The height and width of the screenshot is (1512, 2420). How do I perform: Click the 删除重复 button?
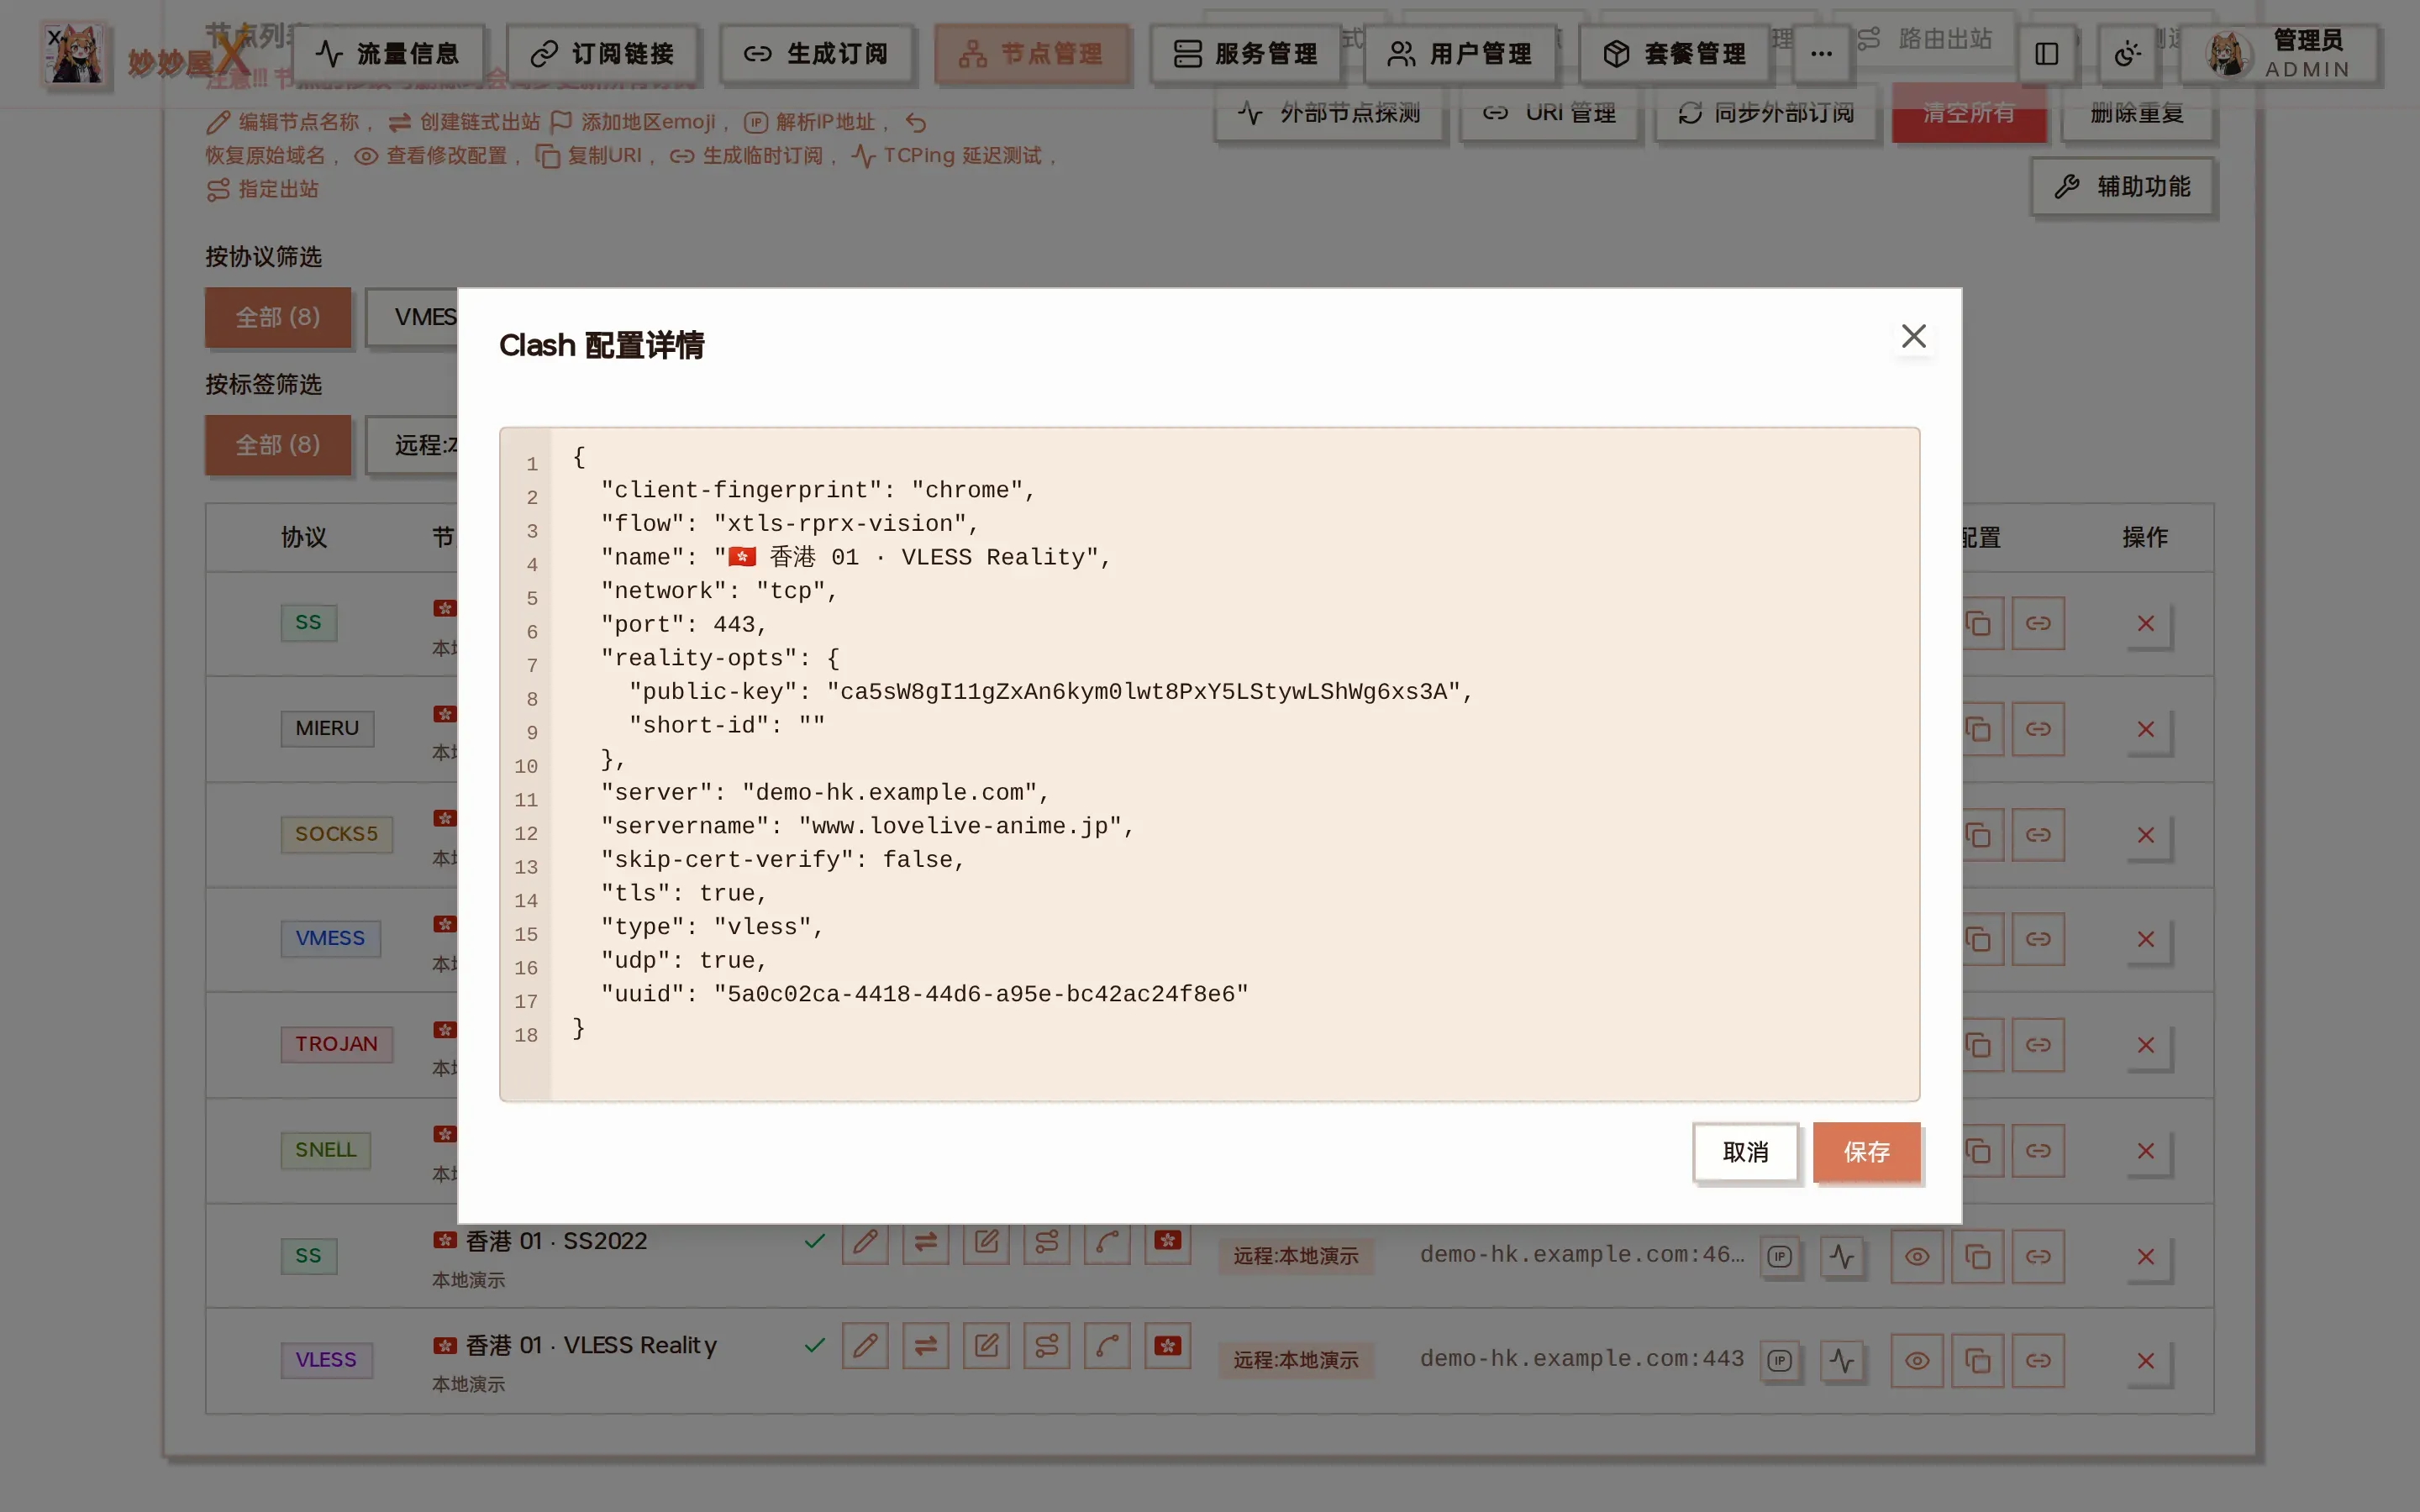pyautogui.click(x=2137, y=113)
